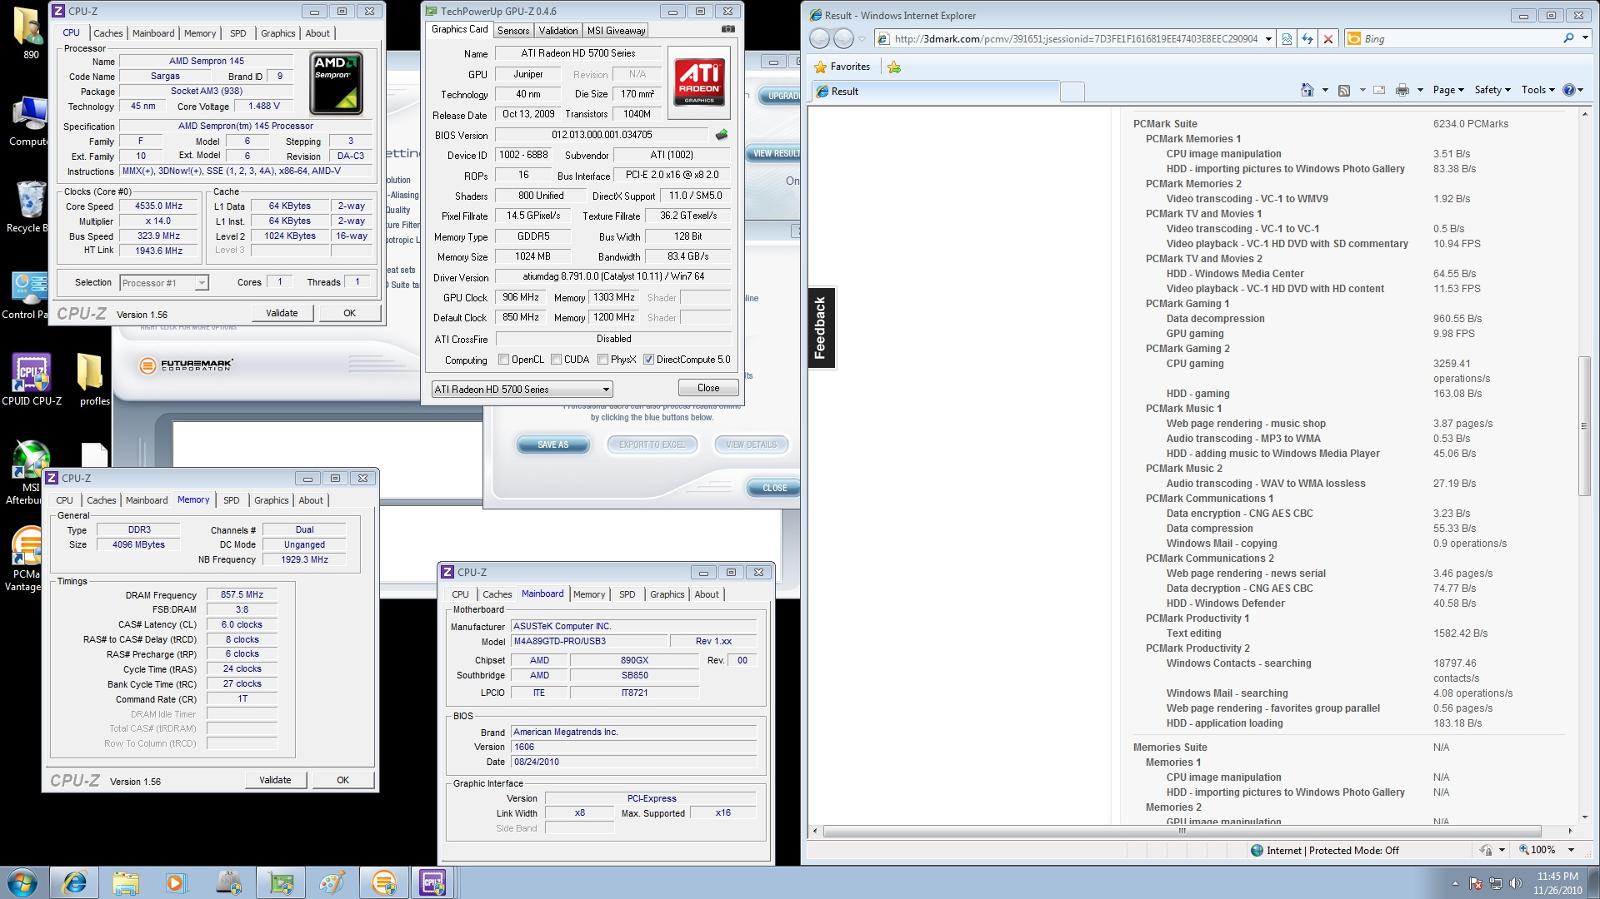The height and width of the screenshot is (899, 1600).
Task: Switch to the Sensors tab in GPU-Z
Action: (513, 31)
